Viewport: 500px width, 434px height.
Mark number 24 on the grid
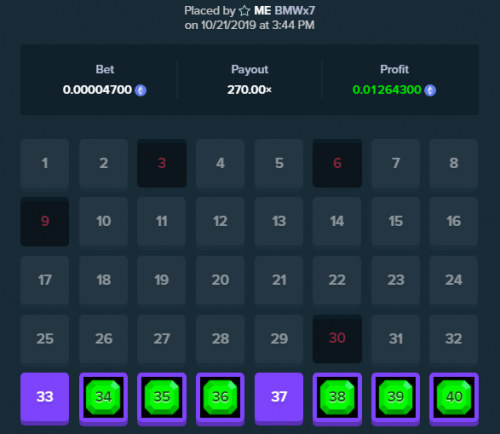pos(454,280)
